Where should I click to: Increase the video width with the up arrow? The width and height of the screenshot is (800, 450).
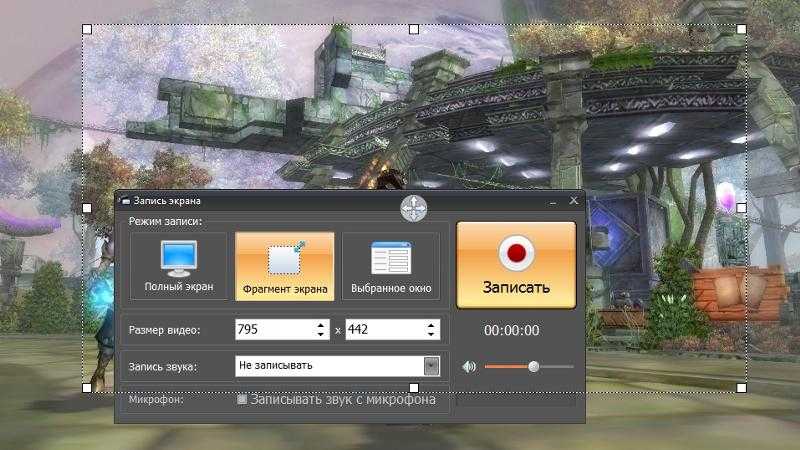click(x=320, y=324)
